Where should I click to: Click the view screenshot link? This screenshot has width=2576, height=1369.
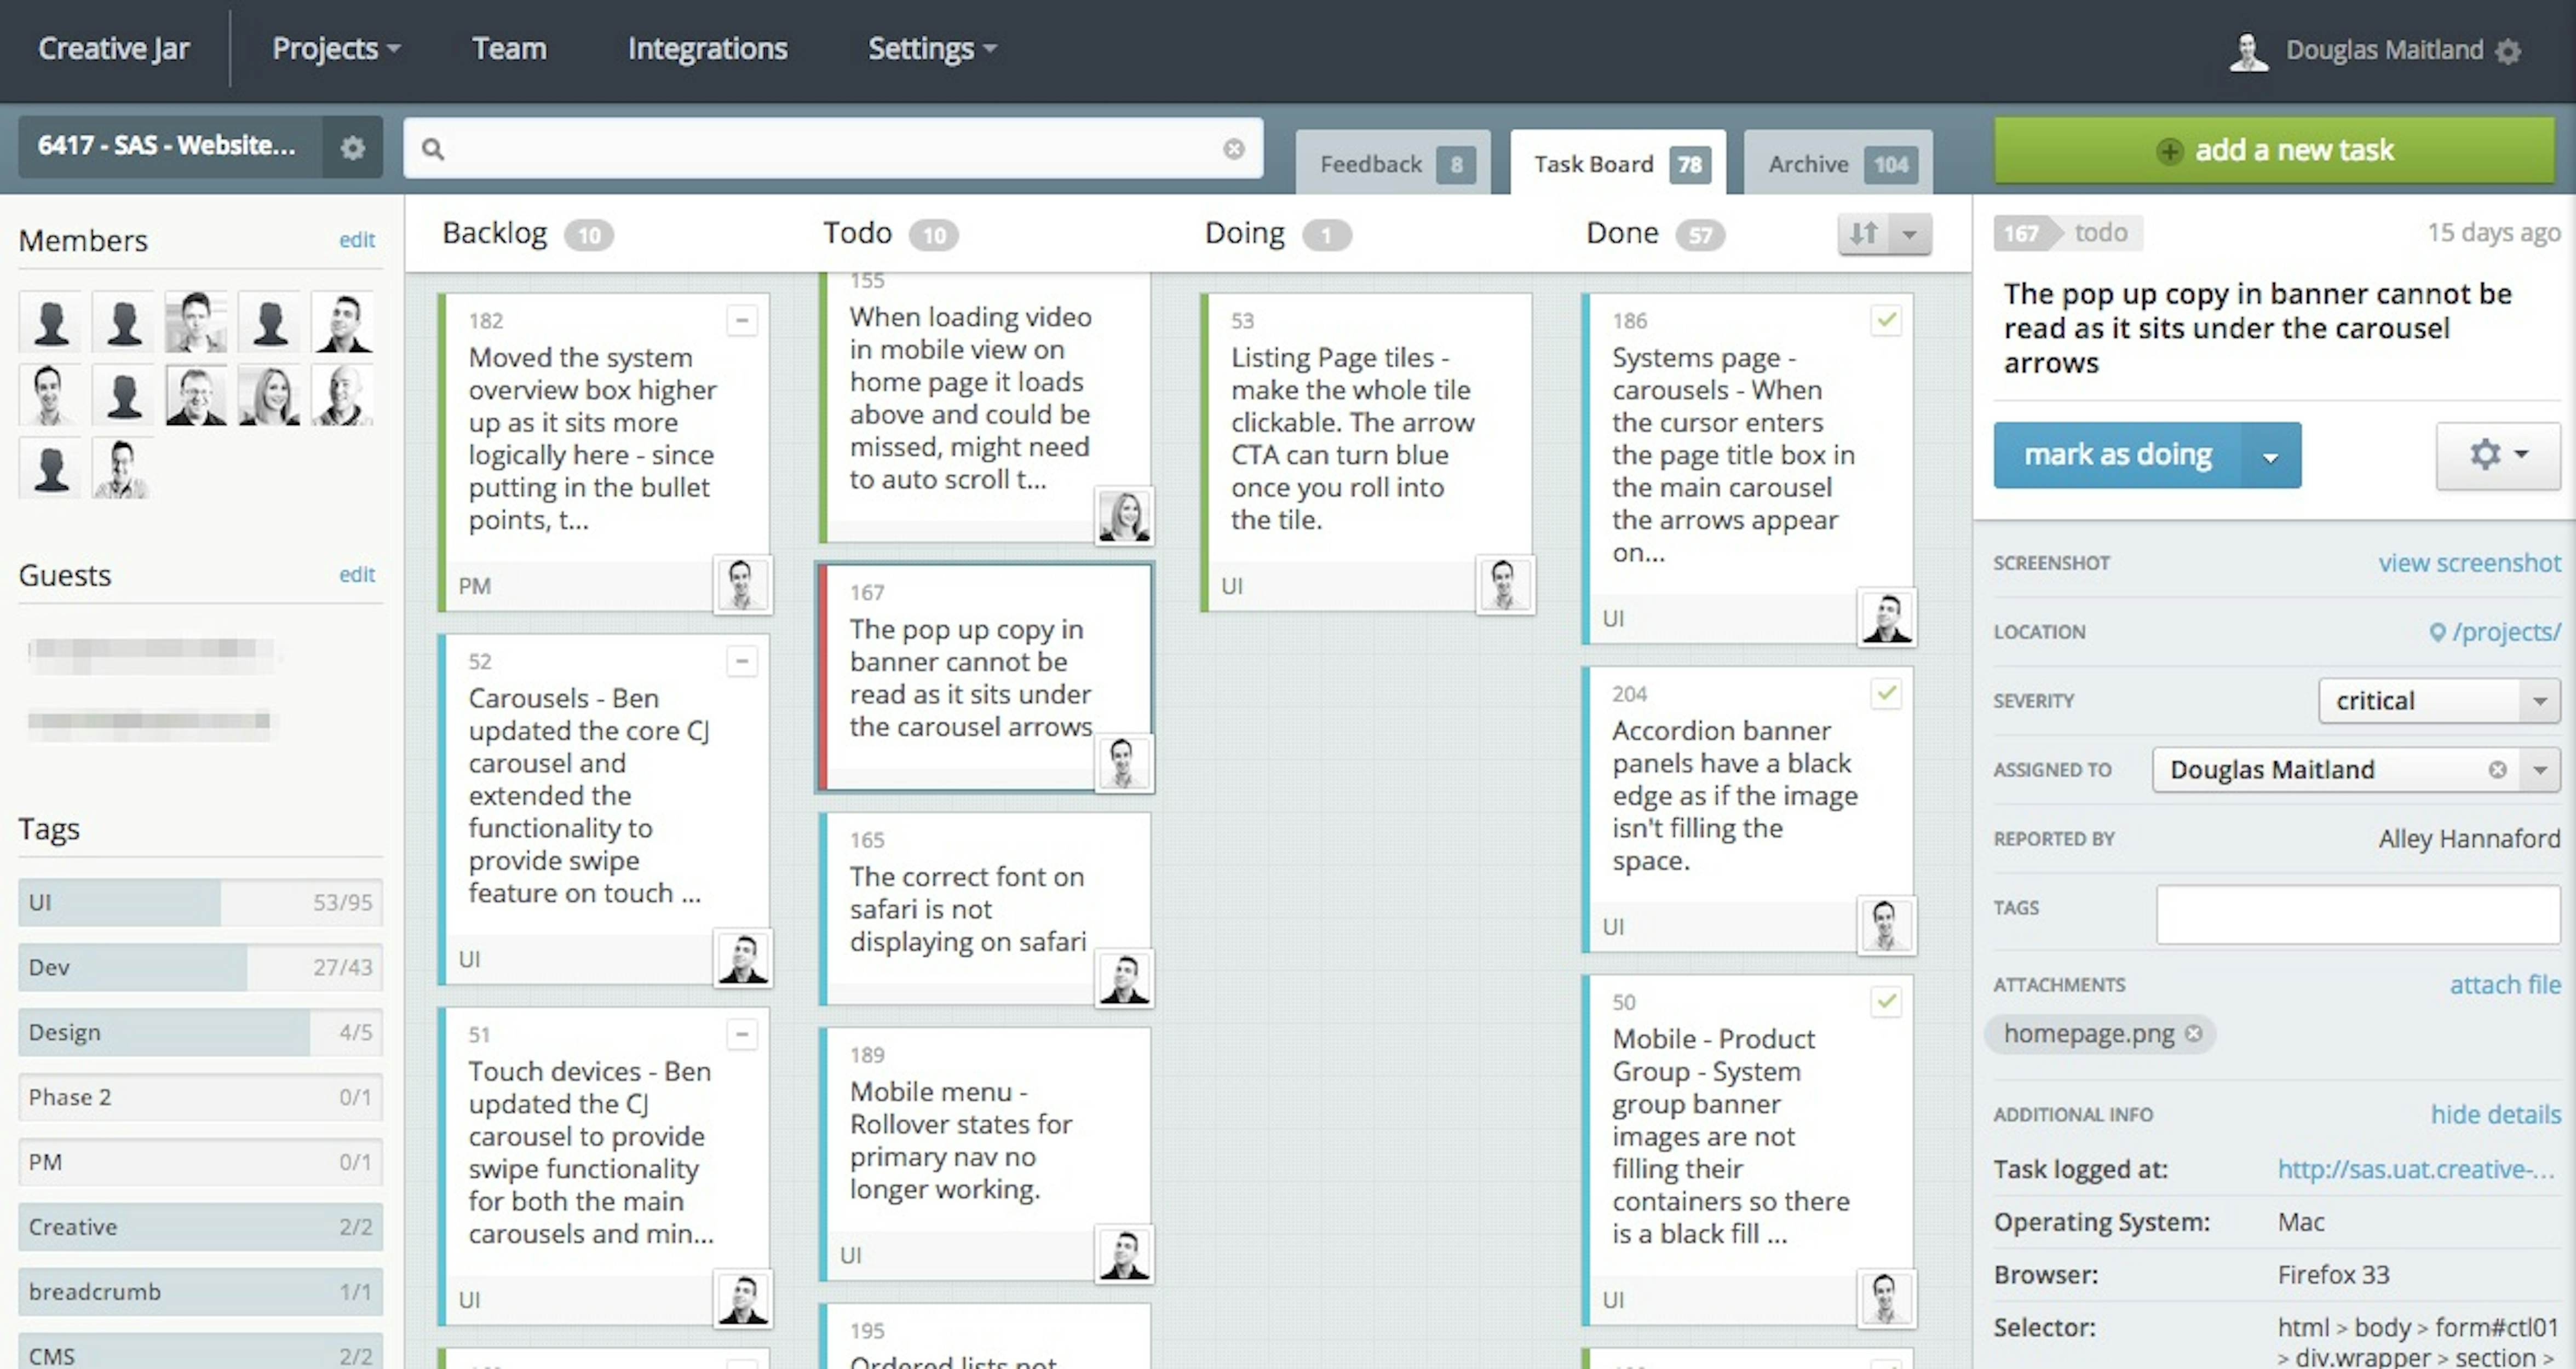[2469, 563]
